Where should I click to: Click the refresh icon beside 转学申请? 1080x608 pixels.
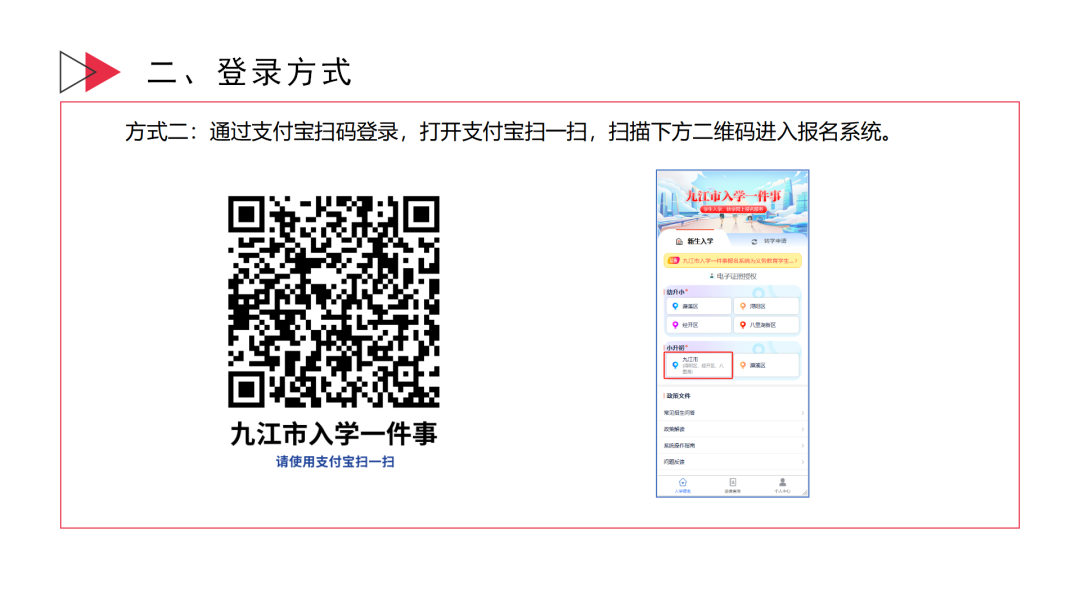tap(753, 241)
